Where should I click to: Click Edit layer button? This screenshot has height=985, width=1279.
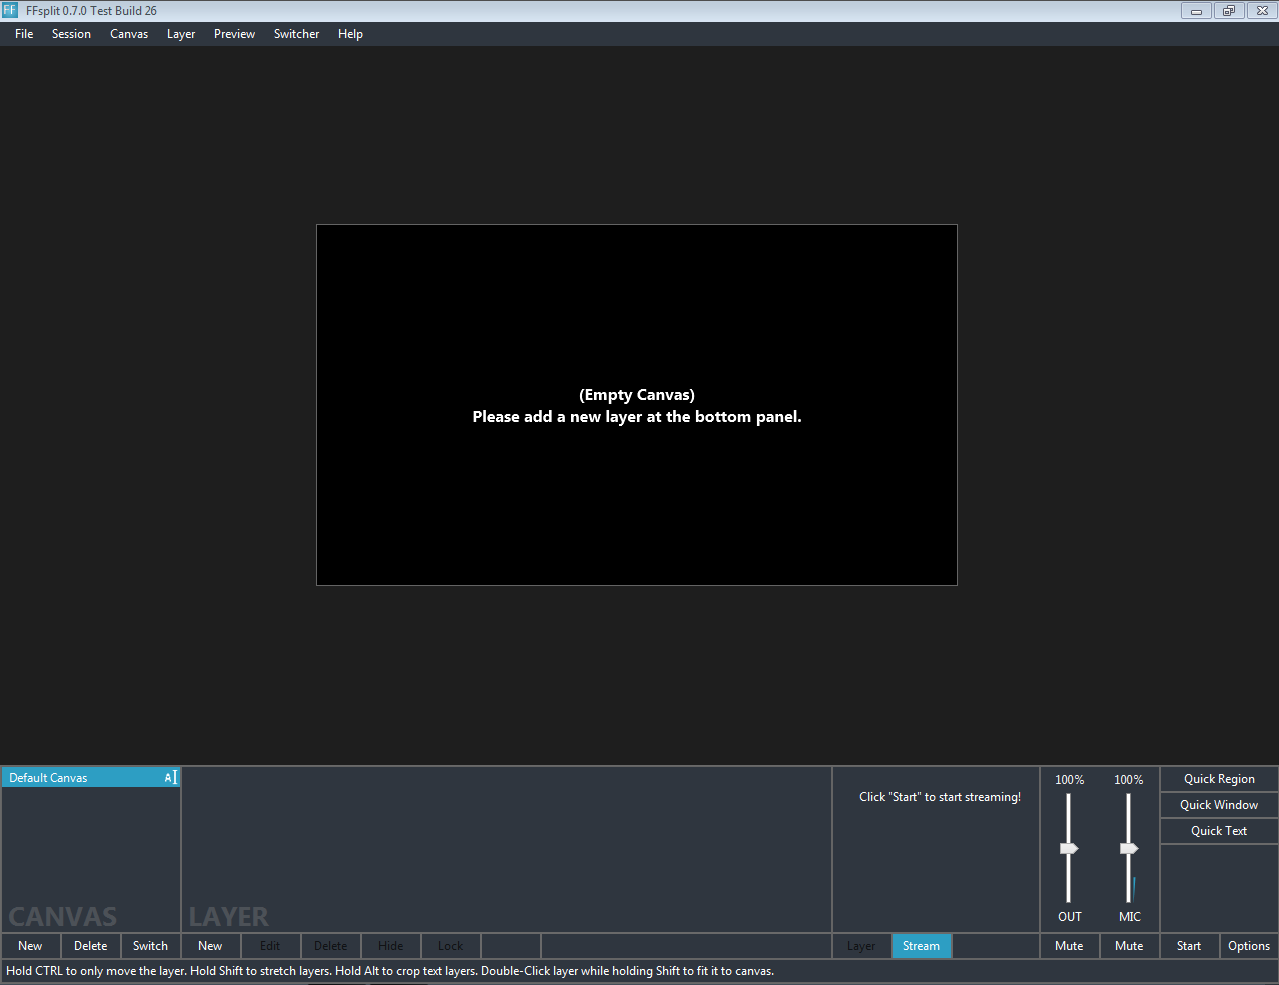[x=270, y=946]
